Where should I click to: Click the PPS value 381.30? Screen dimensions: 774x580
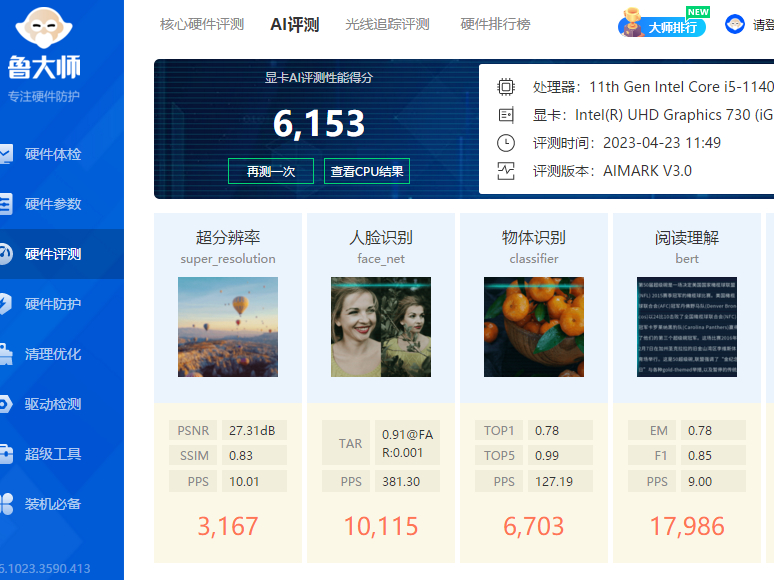(407, 481)
